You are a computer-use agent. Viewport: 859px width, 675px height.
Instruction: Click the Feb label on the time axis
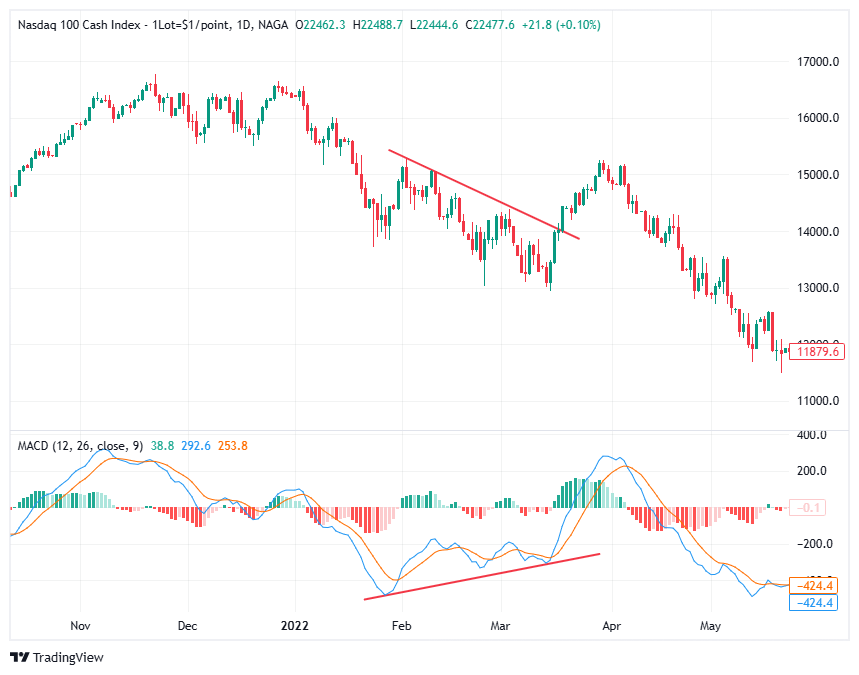(401, 626)
